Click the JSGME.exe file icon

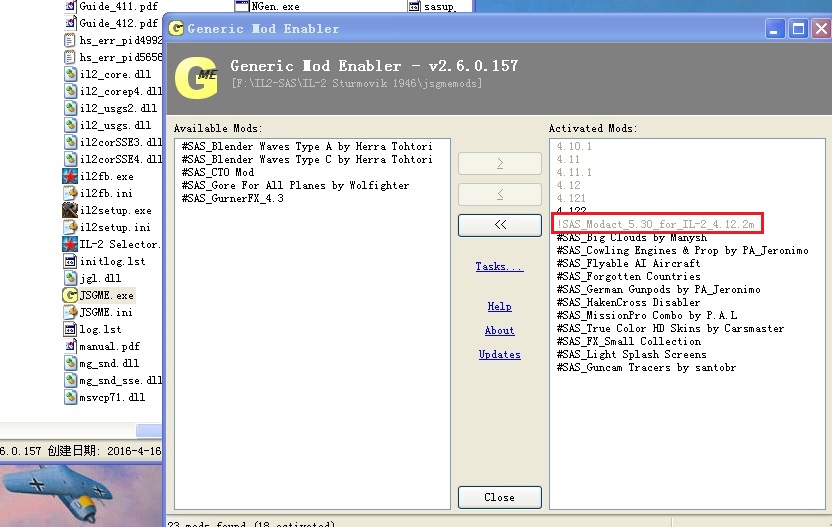[70, 295]
